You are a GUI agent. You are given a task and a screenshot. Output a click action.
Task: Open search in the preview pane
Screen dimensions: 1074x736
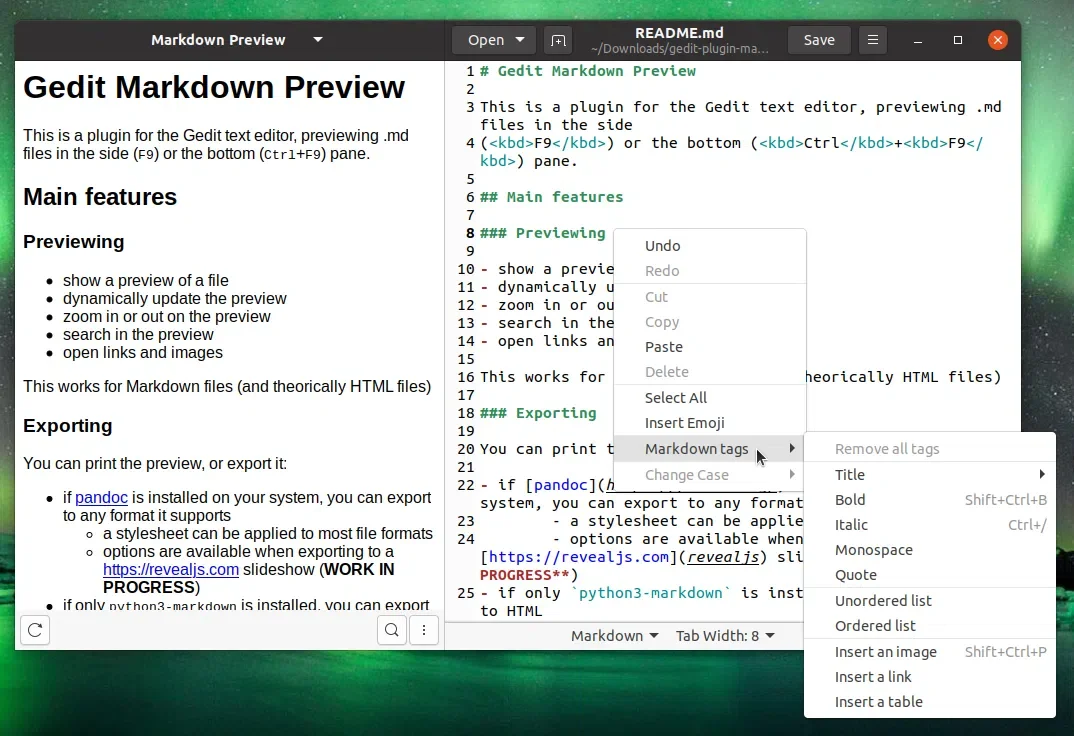392,630
